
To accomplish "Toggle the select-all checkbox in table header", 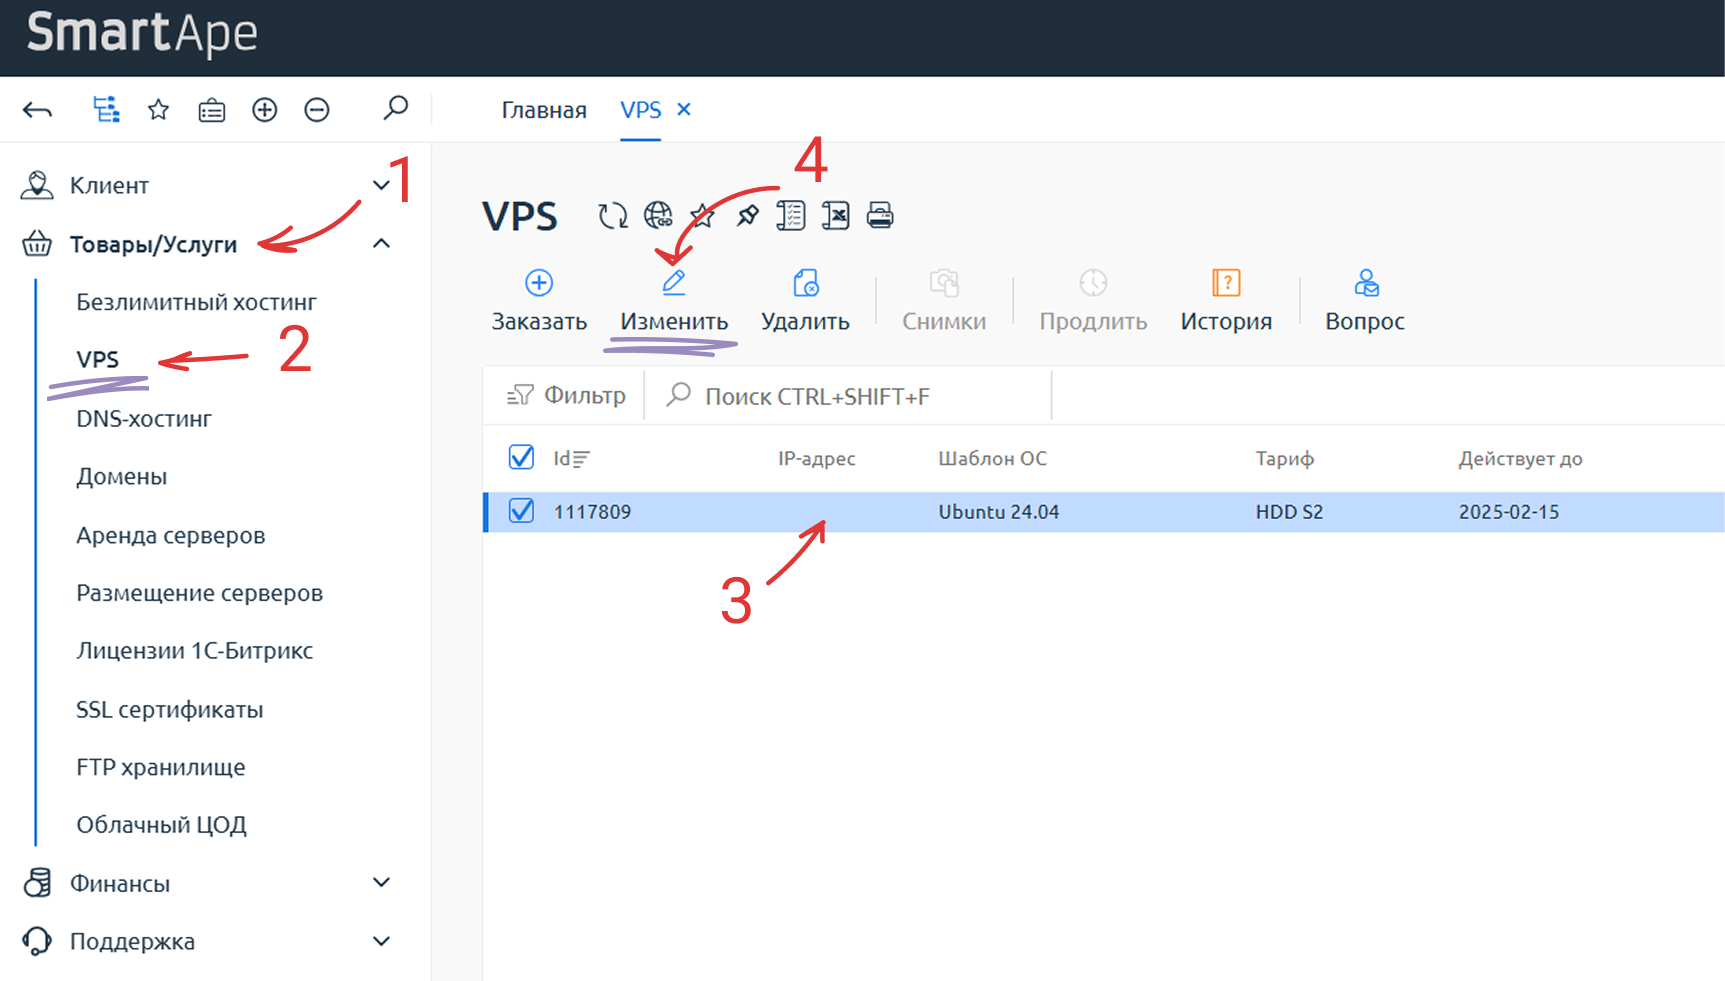I will 521,457.
